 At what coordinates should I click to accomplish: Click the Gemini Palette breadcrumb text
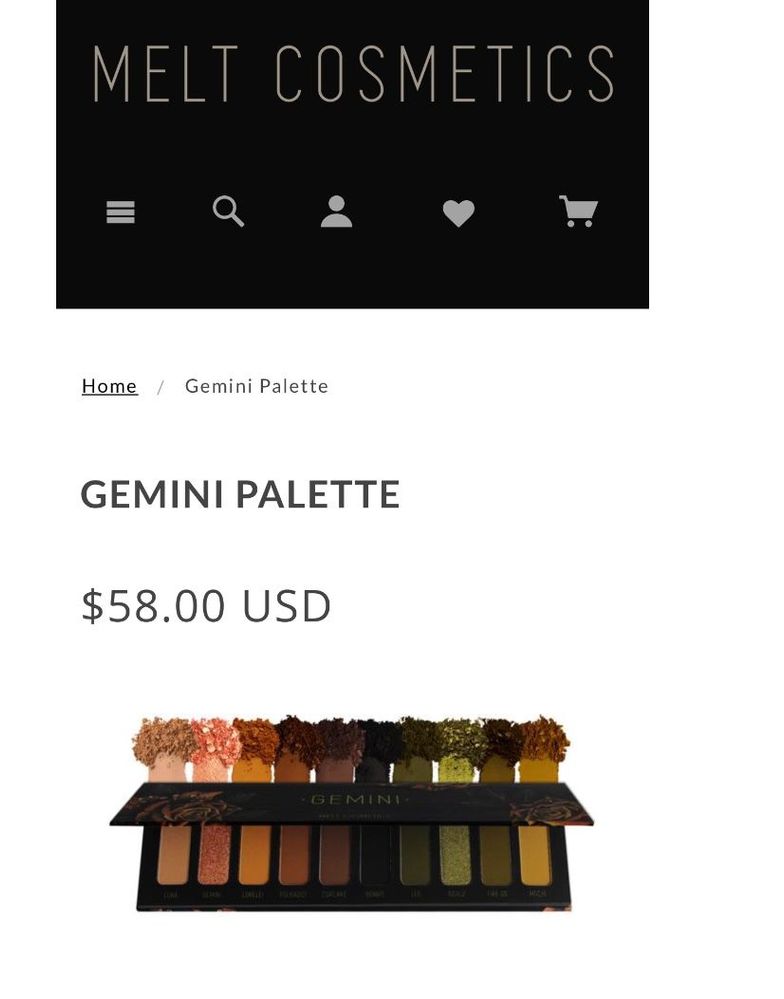257,386
